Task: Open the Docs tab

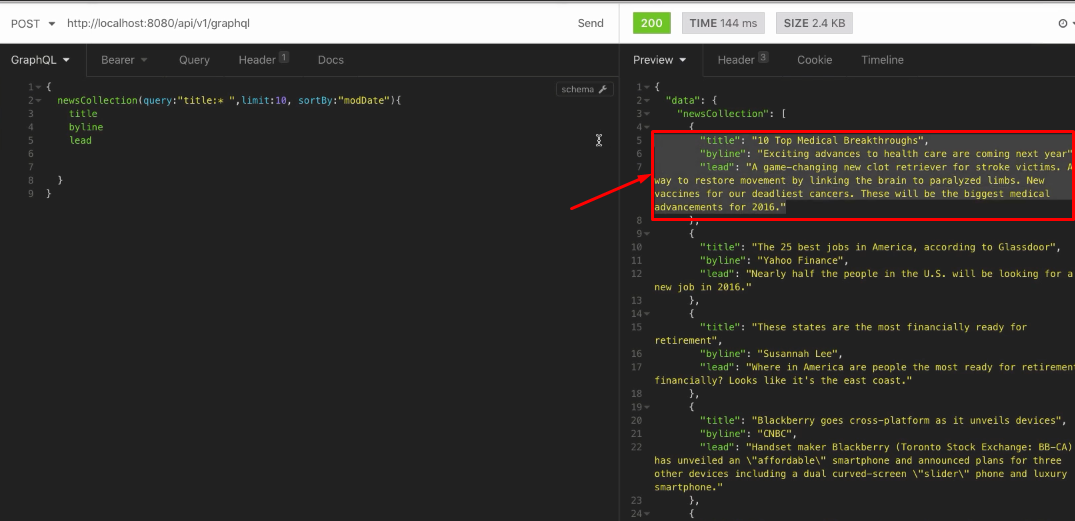Action: [x=331, y=60]
